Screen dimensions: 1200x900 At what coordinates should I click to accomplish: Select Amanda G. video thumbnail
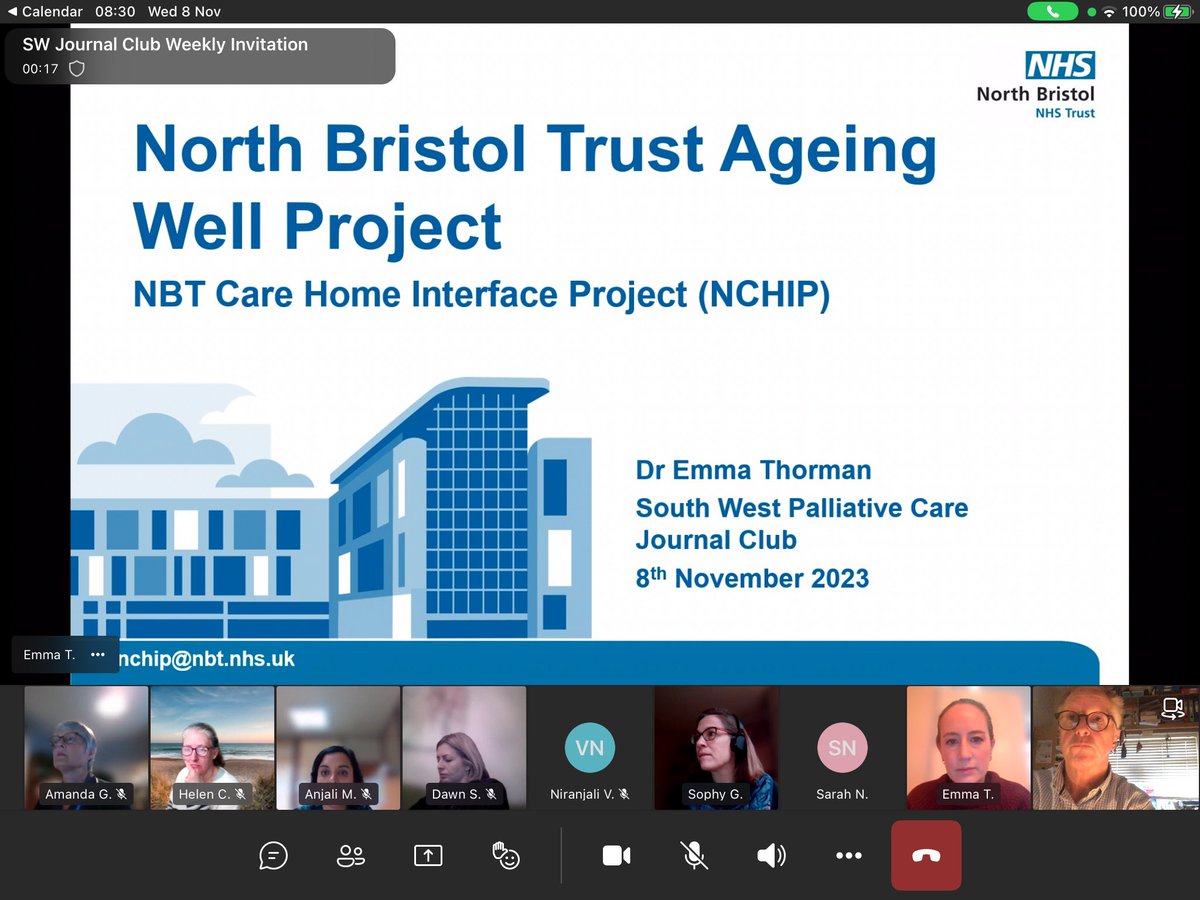(x=86, y=747)
